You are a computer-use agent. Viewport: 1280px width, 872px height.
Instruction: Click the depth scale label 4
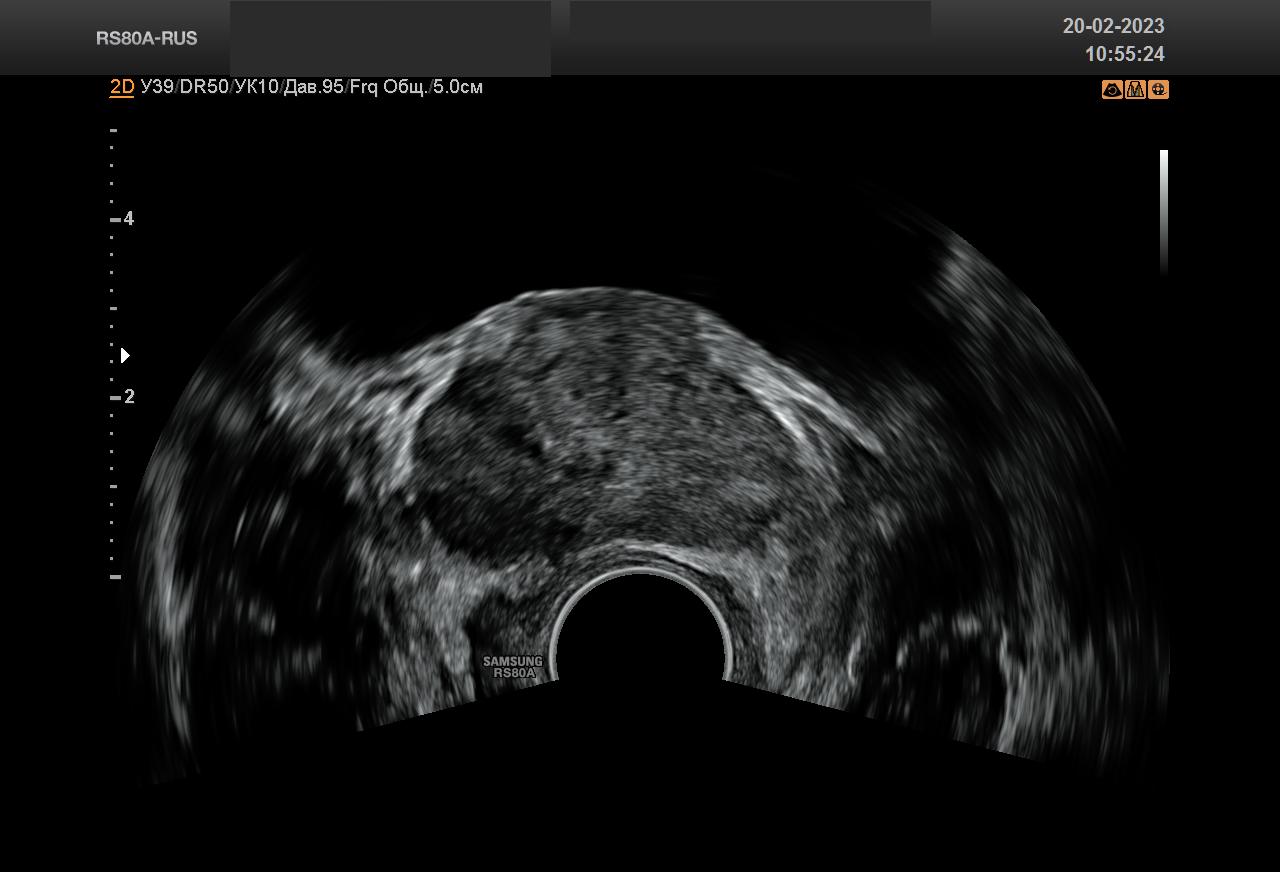[x=129, y=219]
